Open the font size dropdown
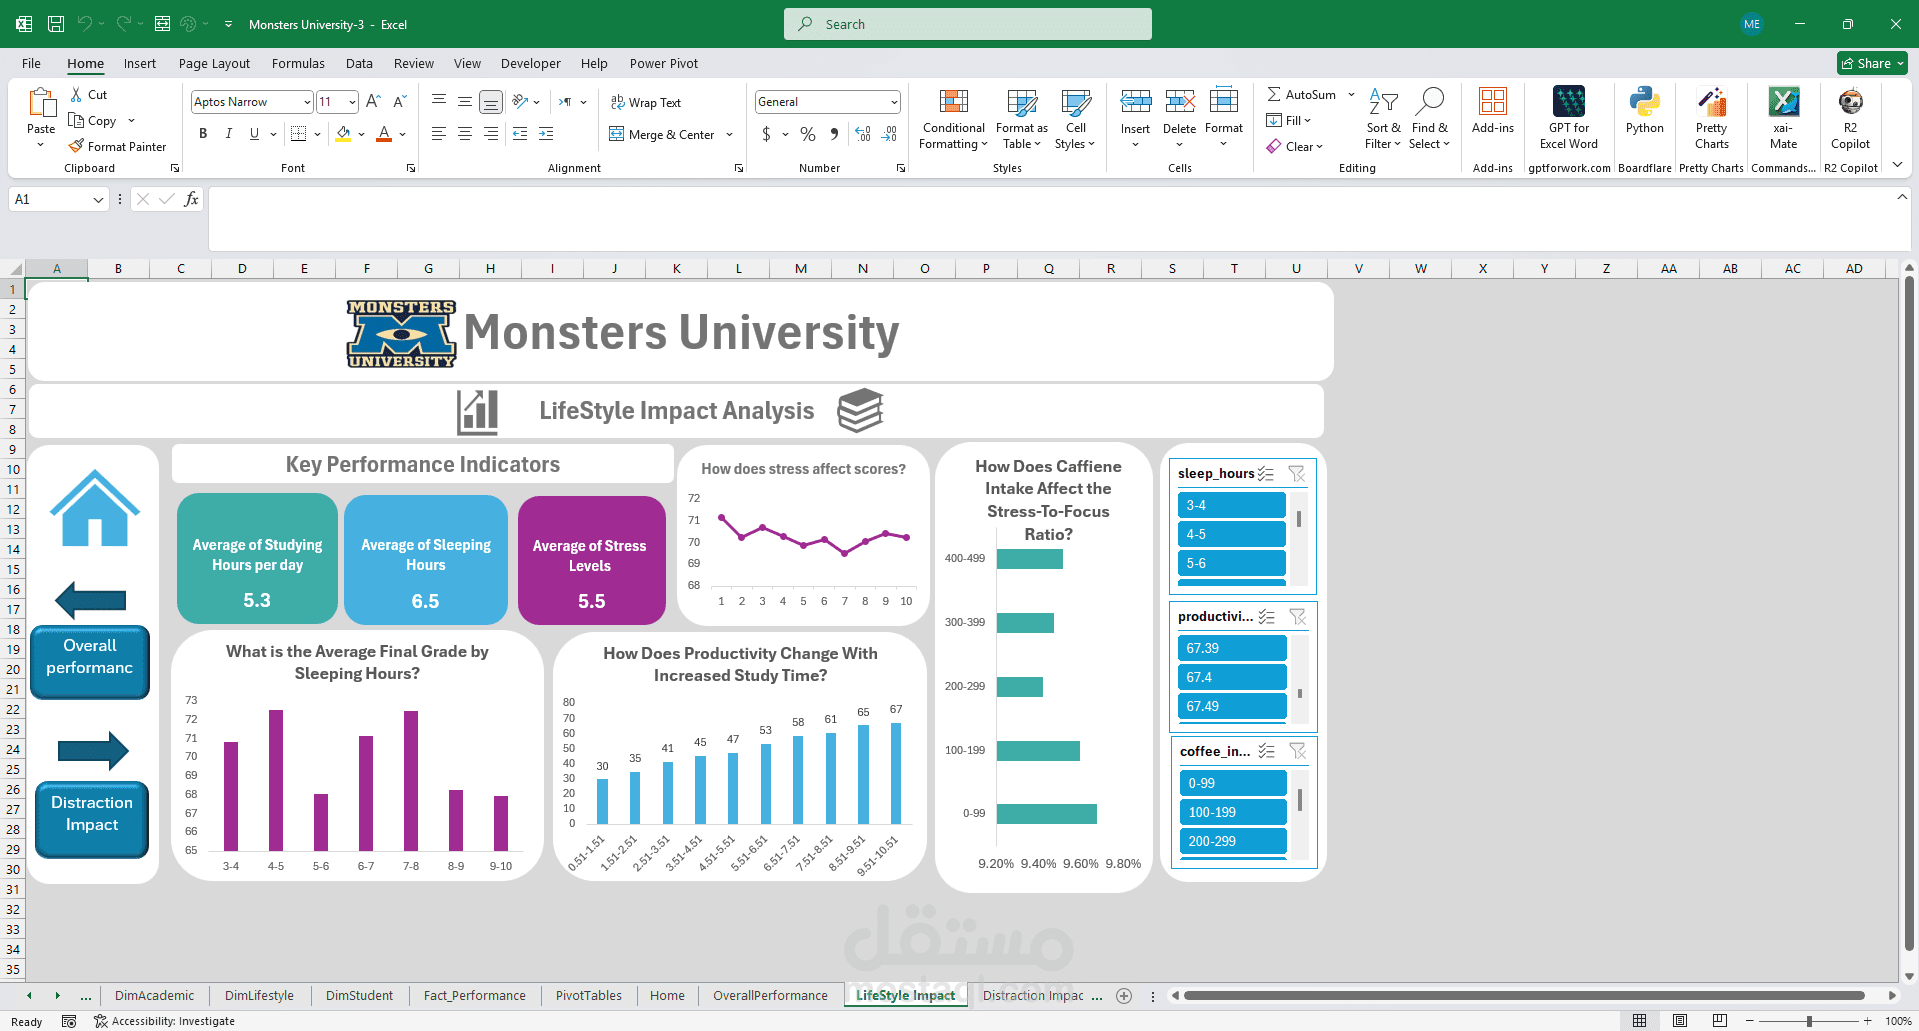1919x1031 pixels. coord(351,101)
